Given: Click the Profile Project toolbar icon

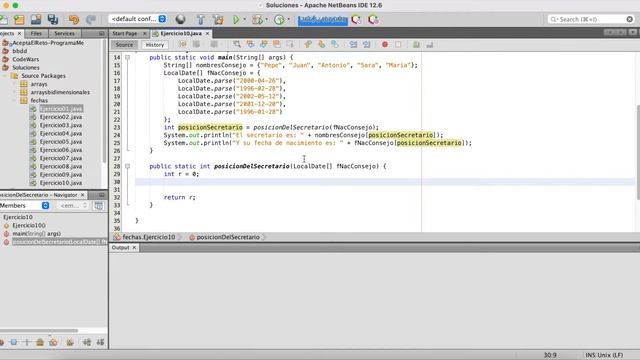Looking at the screenshot, I should [279, 19].
